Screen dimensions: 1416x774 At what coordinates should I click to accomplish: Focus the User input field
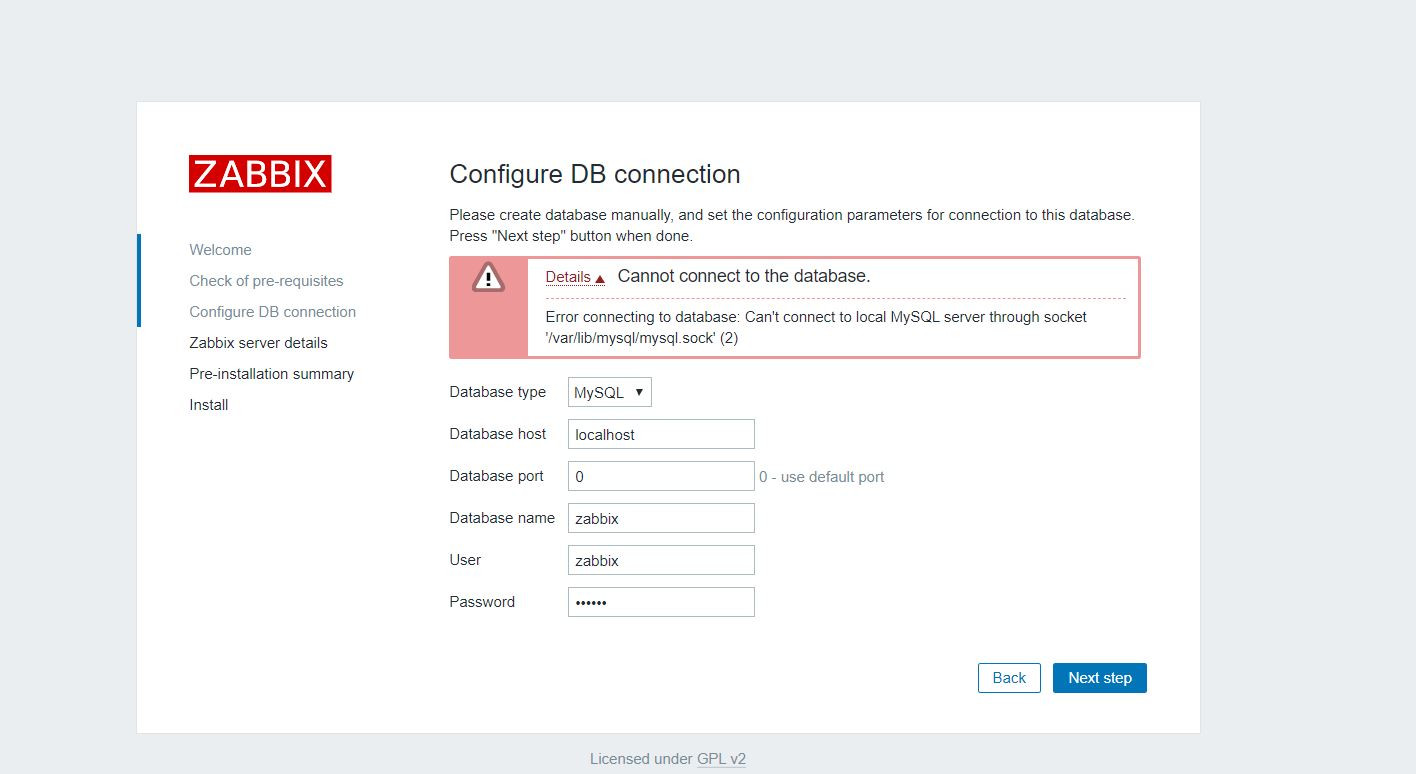pos(661,560)
